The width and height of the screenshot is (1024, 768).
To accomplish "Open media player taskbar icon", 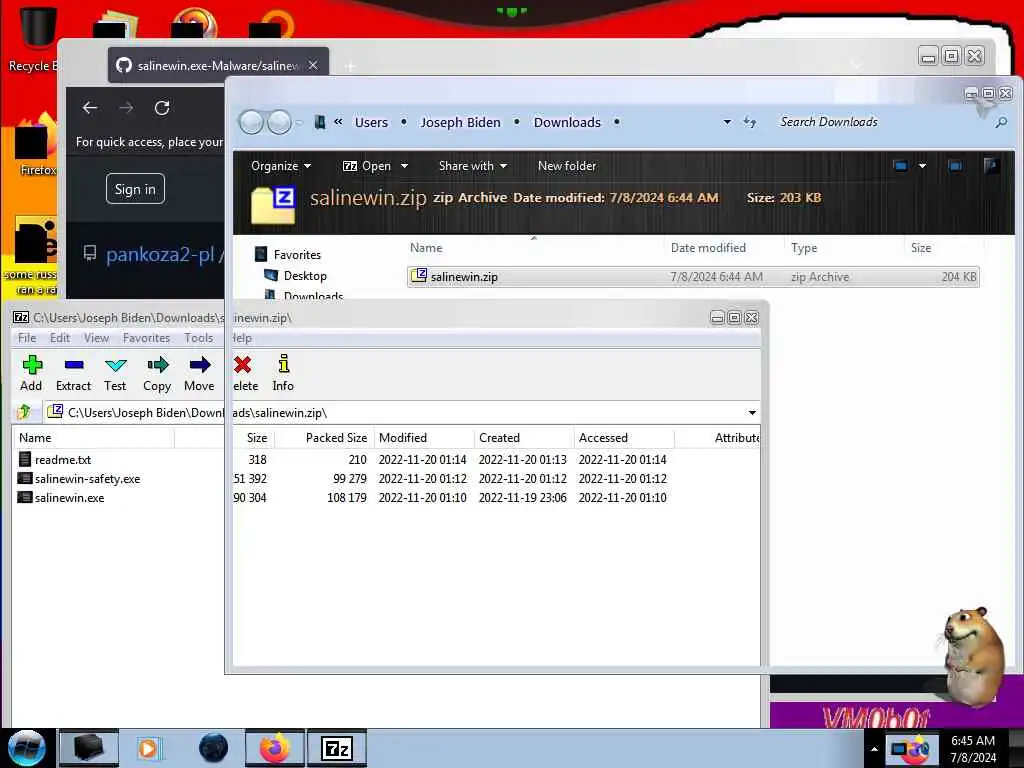I will coord(150,748).
